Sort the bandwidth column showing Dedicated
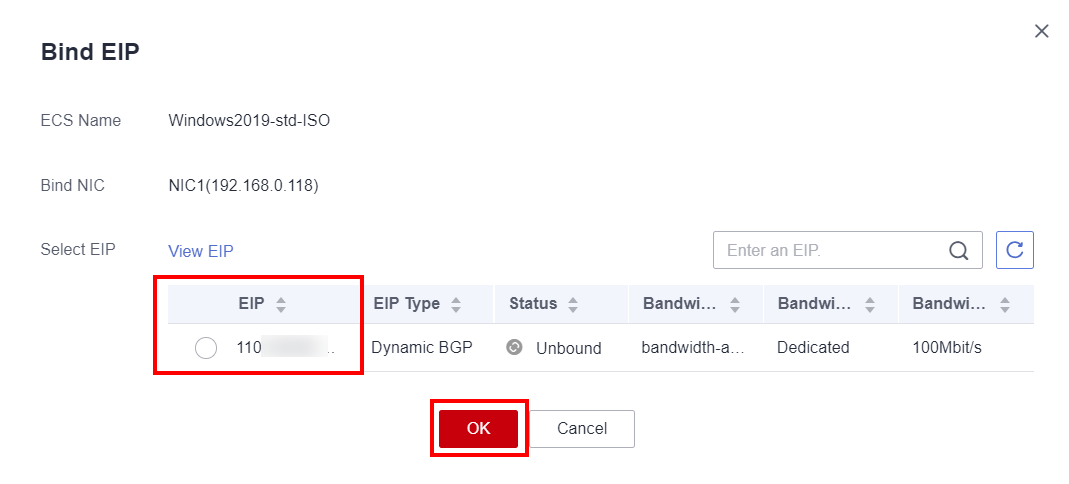The height and width of the screenshot is (484, 1069). [x=870, y=304]
